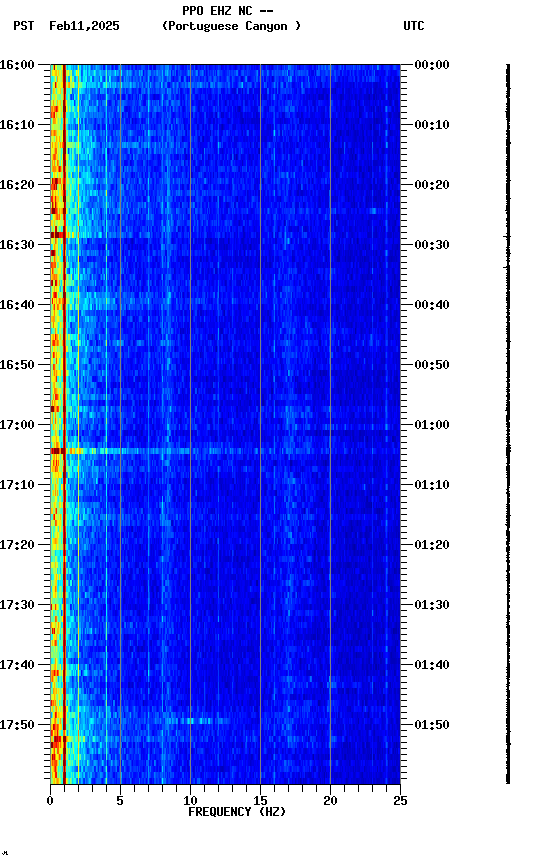Viewport: 552px width, 864px height.
Task: Click the '16:40' PST time label
Action: point(17,305)
